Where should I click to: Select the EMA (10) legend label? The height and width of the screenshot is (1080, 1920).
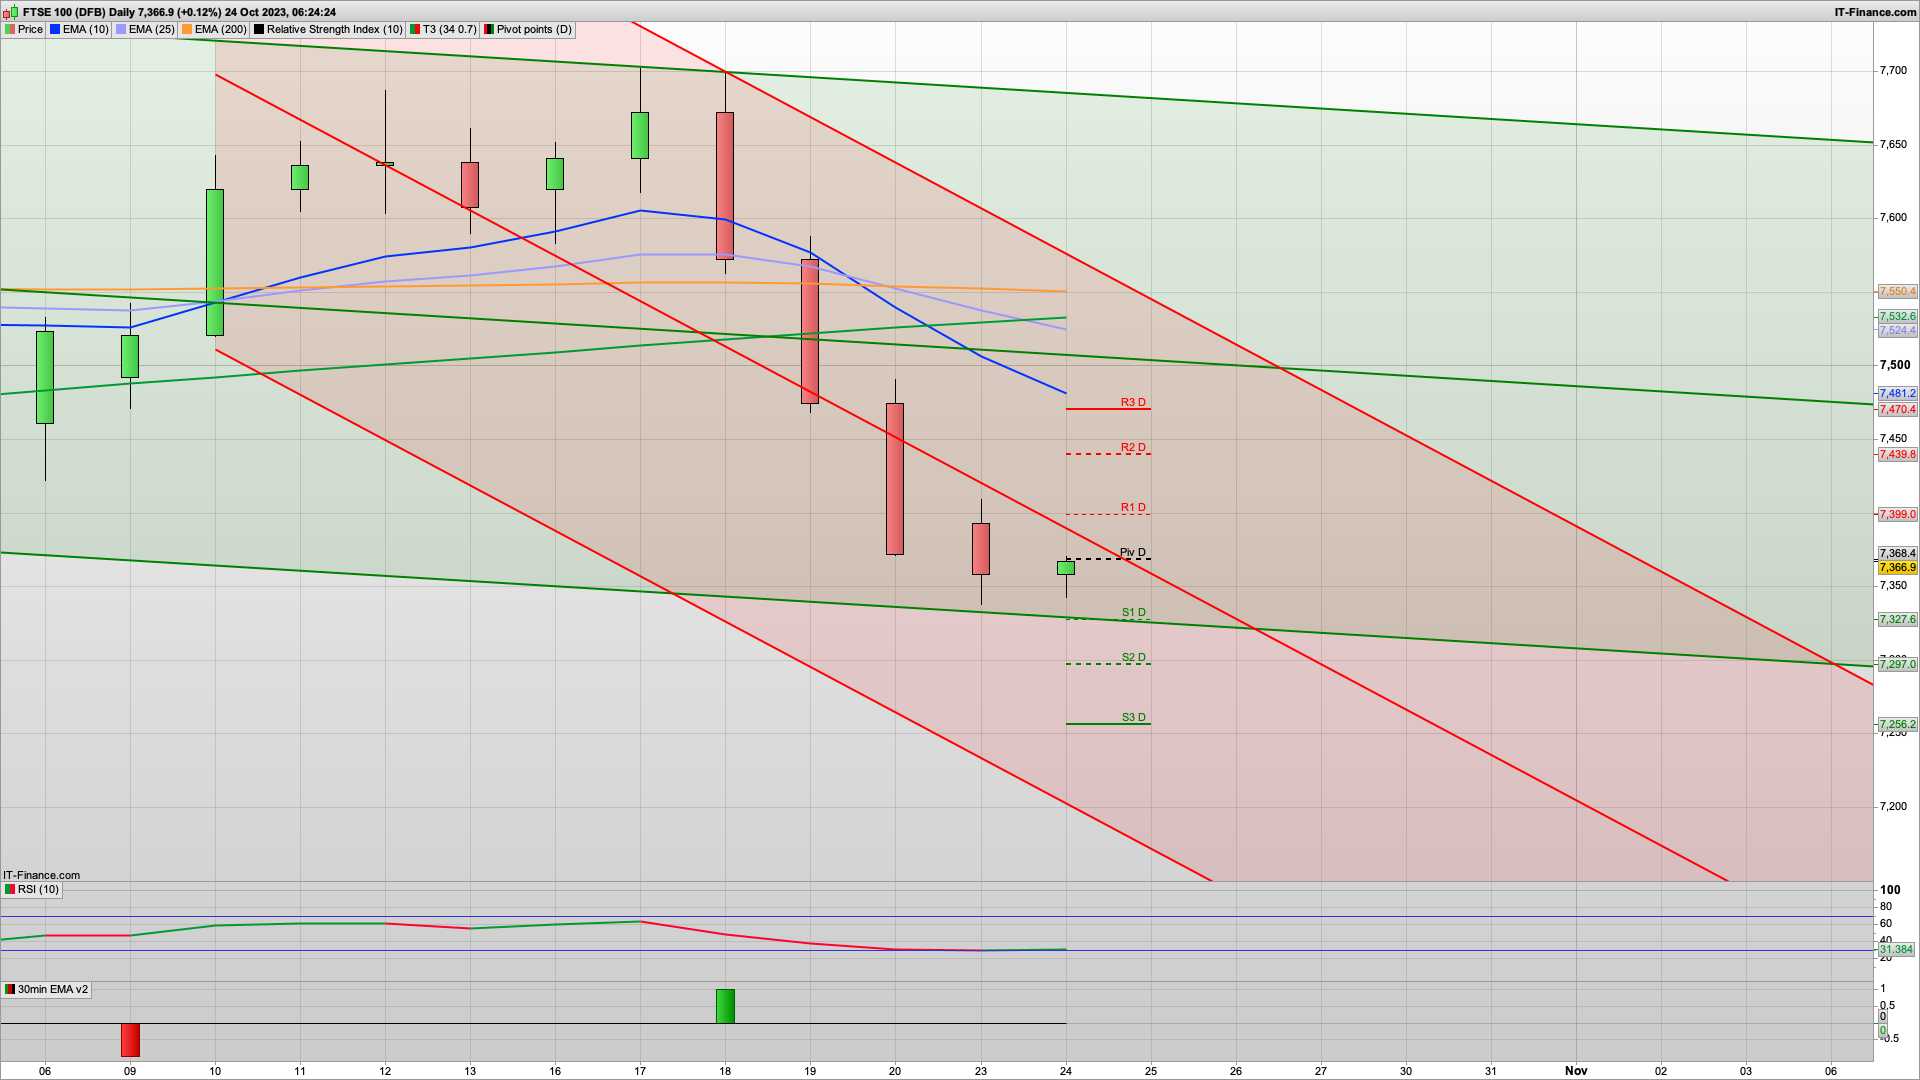coord(86,29)
